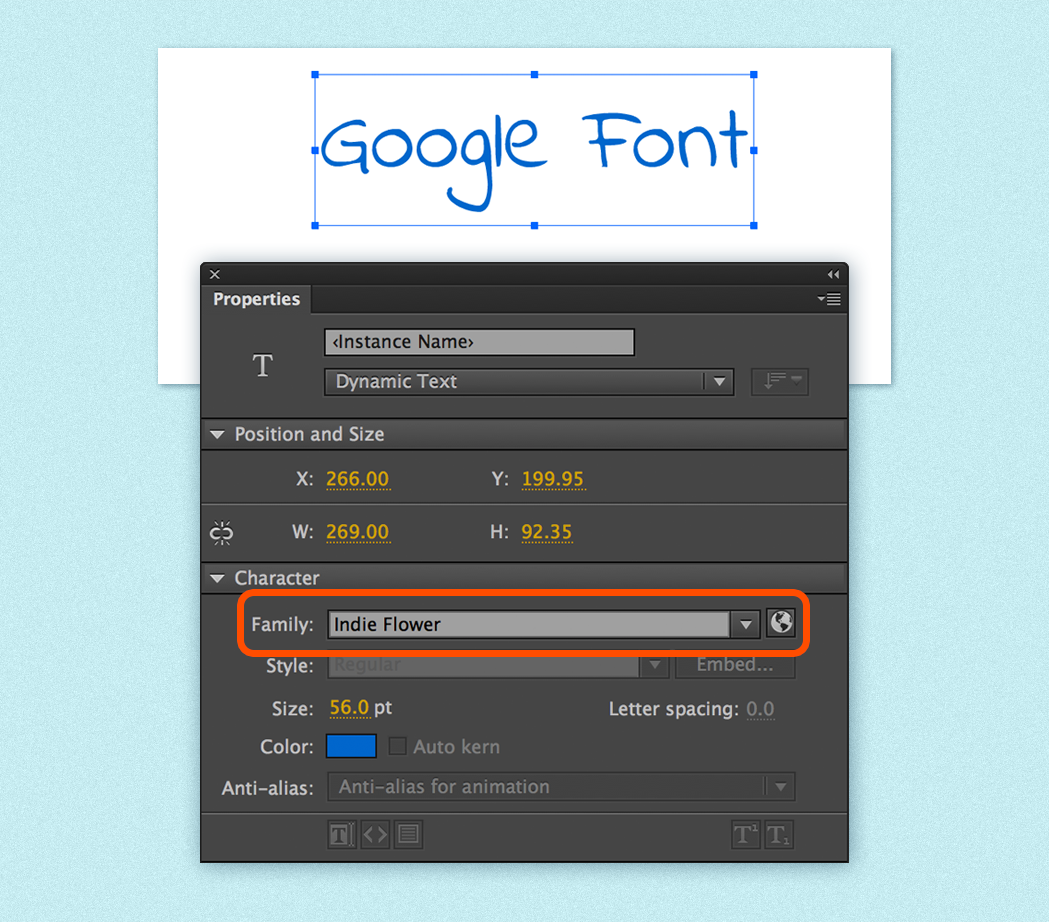This screenshot has height=922, width=1049.
Task: Apply Subscript formatting with the T₁ icon
Action: (x=779, y=834)
